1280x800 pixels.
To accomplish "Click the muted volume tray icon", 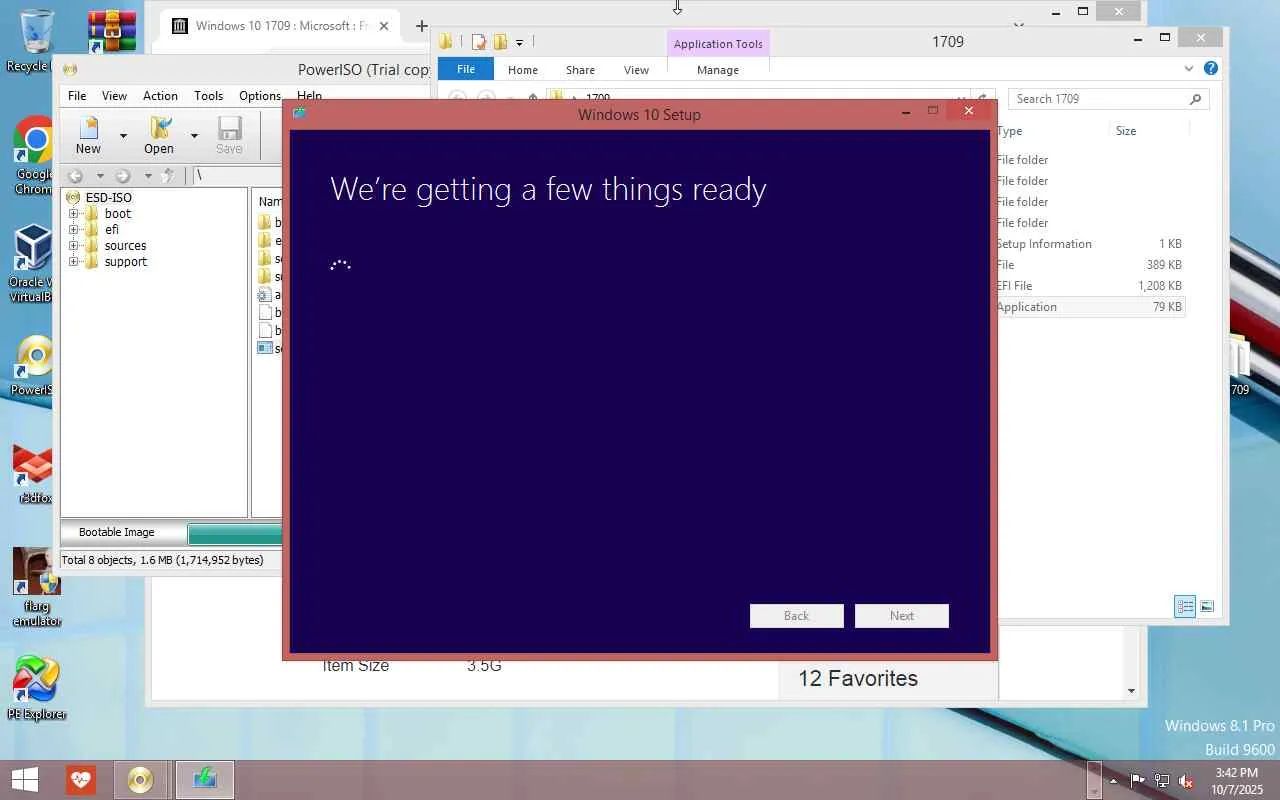I will point(1186,780).
